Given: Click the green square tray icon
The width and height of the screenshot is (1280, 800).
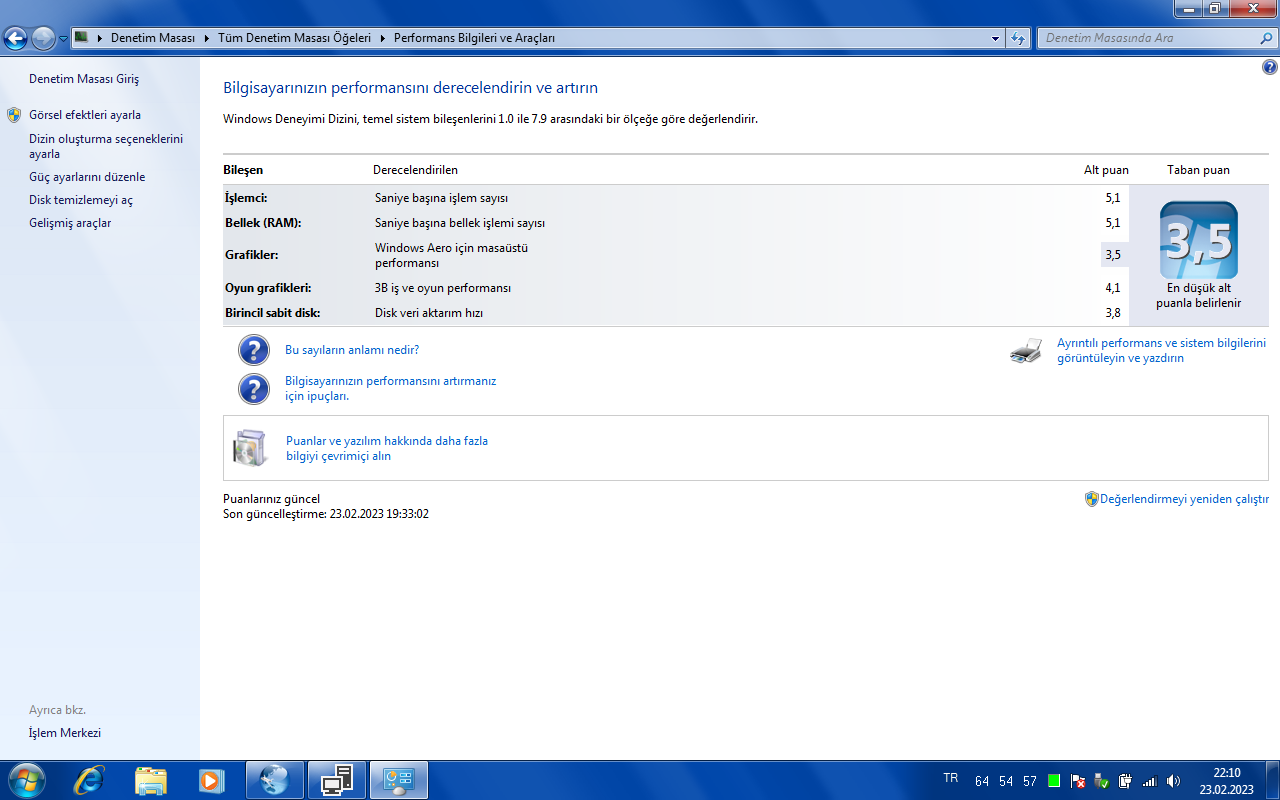Looking at the screenshot, I should pyautogui.click(x=1054, y=781).
